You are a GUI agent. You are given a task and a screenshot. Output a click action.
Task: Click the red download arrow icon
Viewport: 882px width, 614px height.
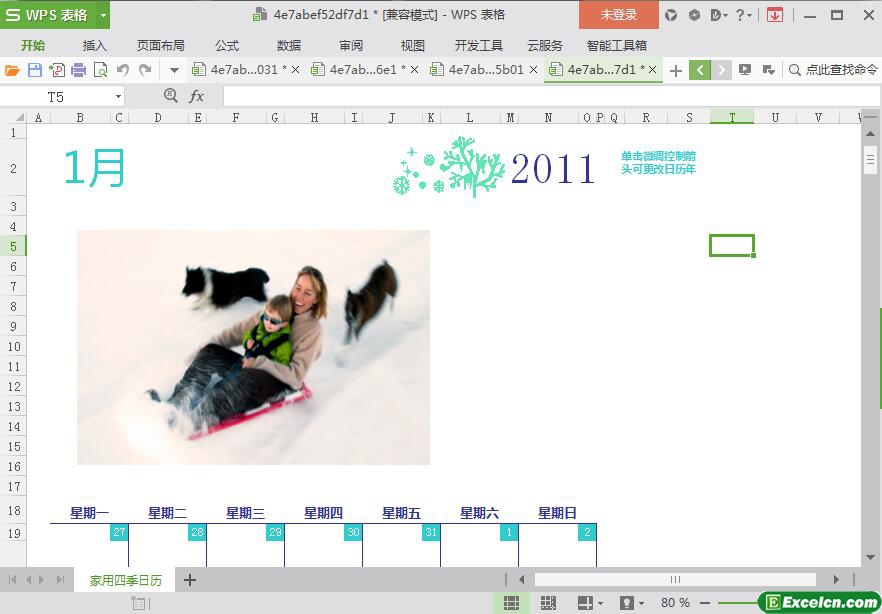pos(775,15)
